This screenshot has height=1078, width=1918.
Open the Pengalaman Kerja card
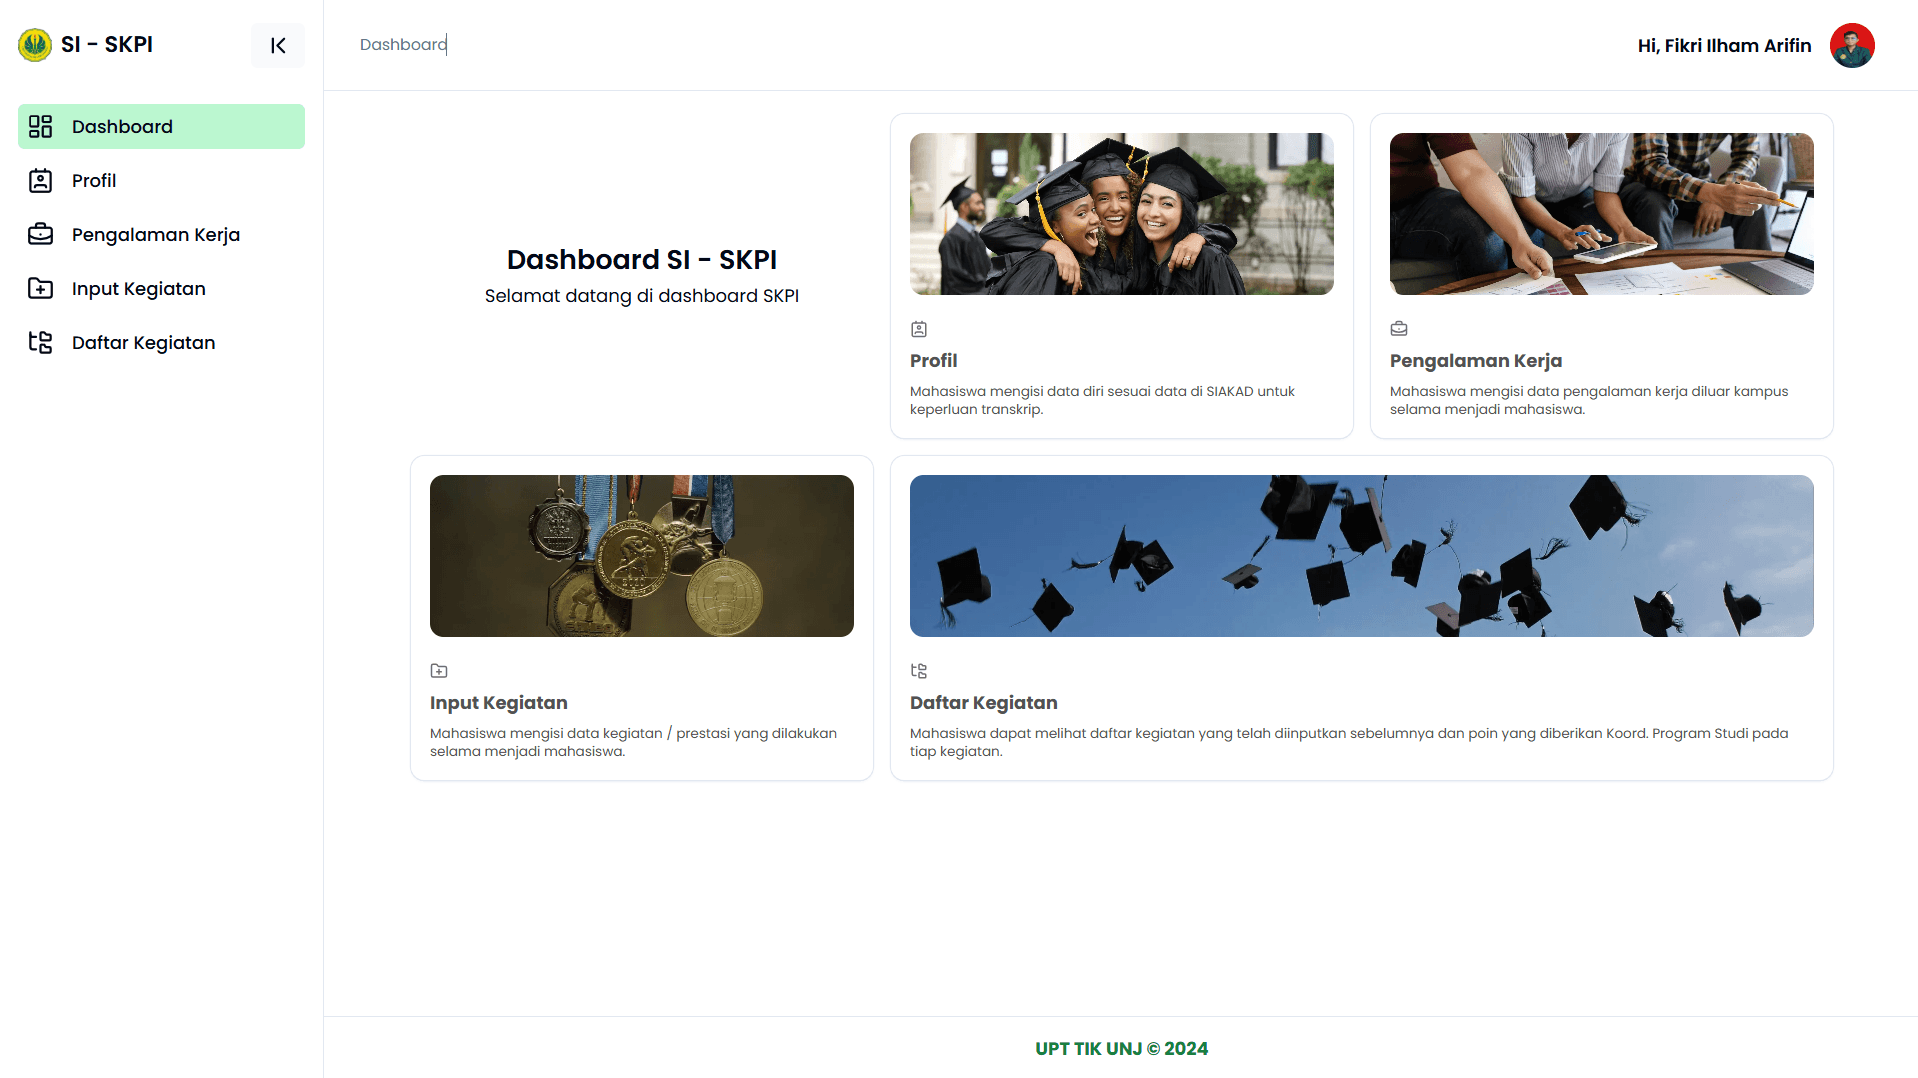[1600, 276]
